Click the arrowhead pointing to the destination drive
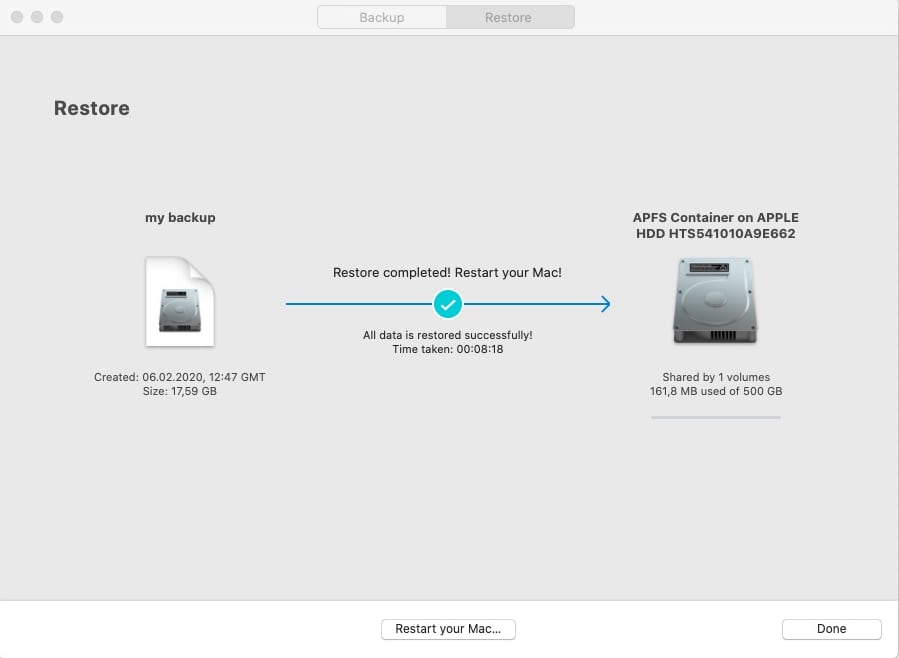 (x=605, y=303)
